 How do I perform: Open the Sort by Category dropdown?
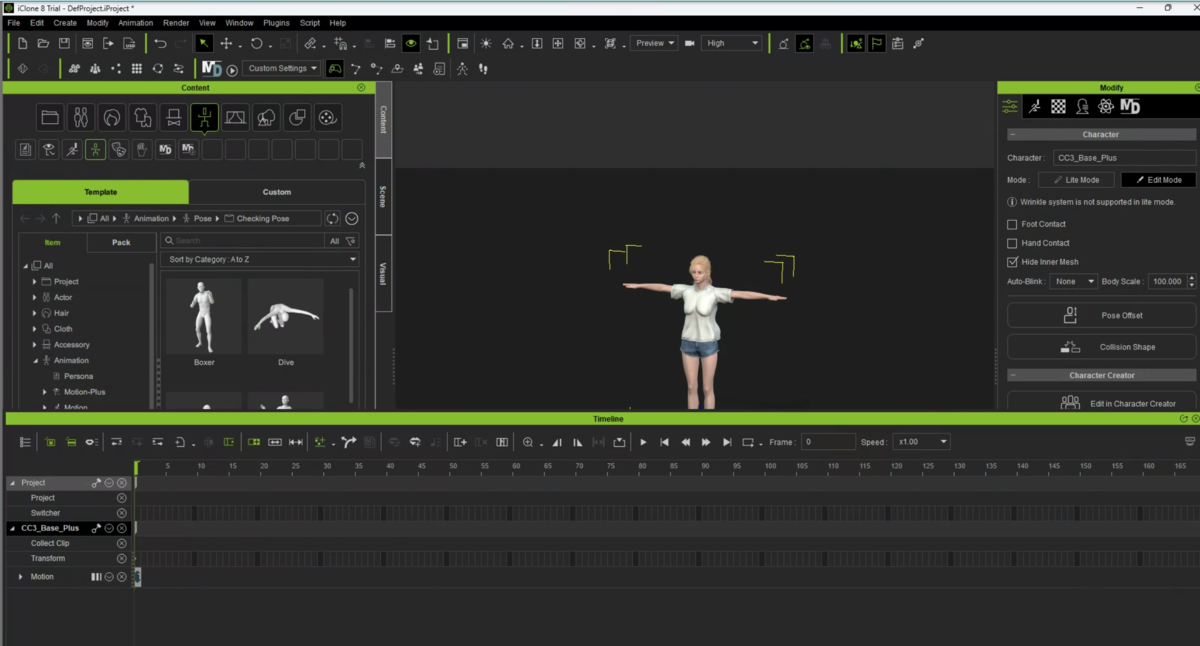pyautogui.click(x=259, y=258)
